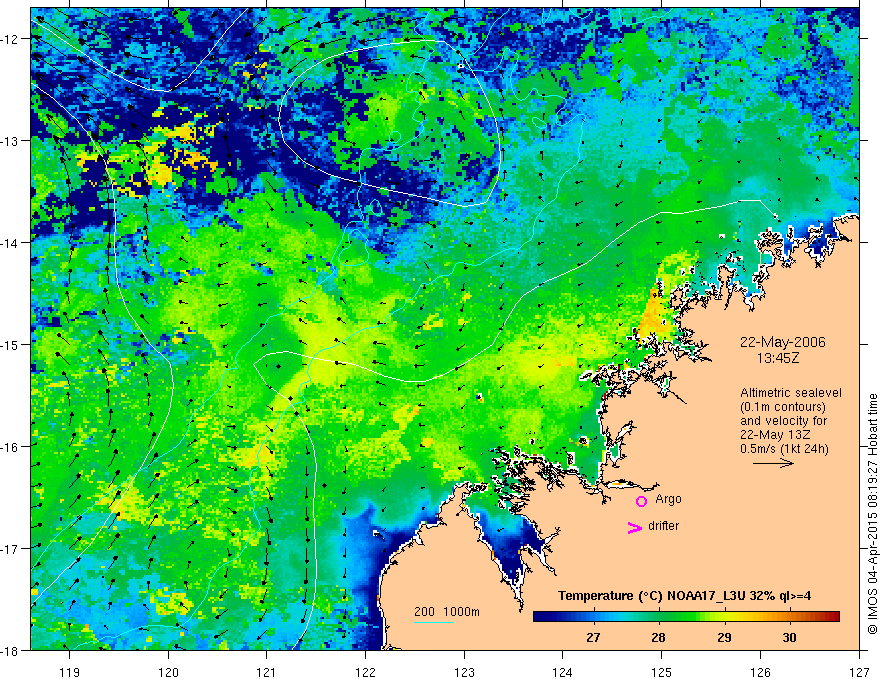Click the '119' longitude axis label
The image size is (880, 680).
click(x=70, y=672)
